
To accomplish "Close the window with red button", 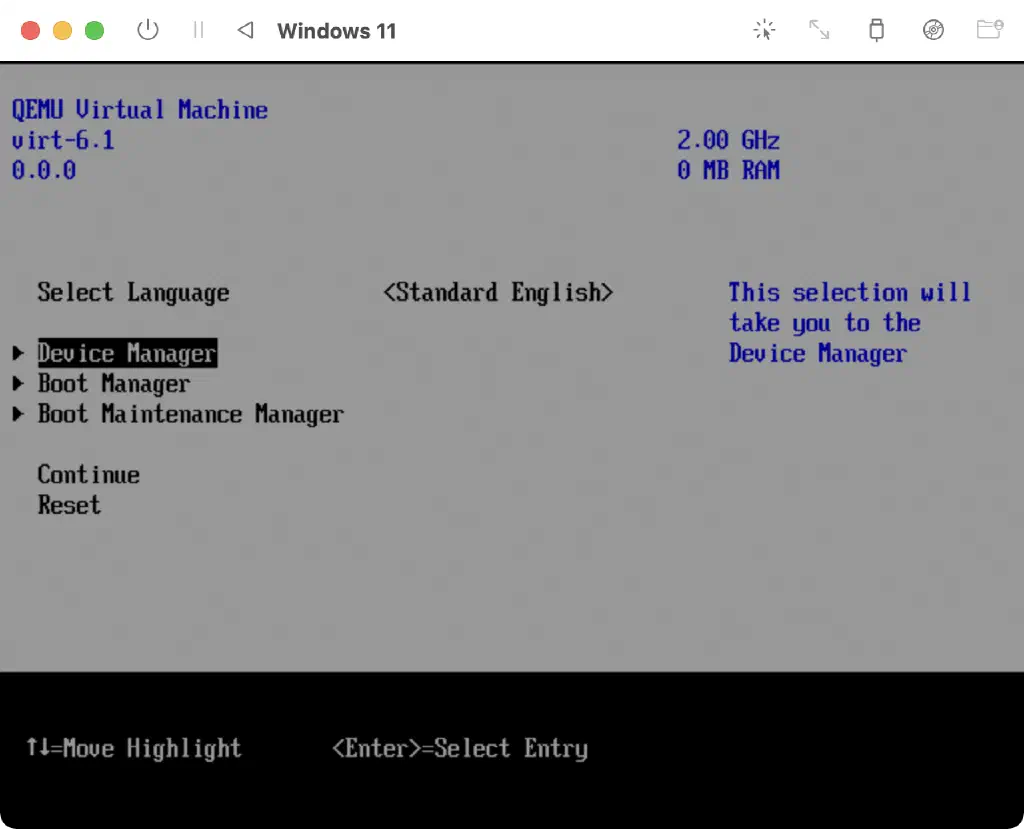I will [x=30, y=30].
